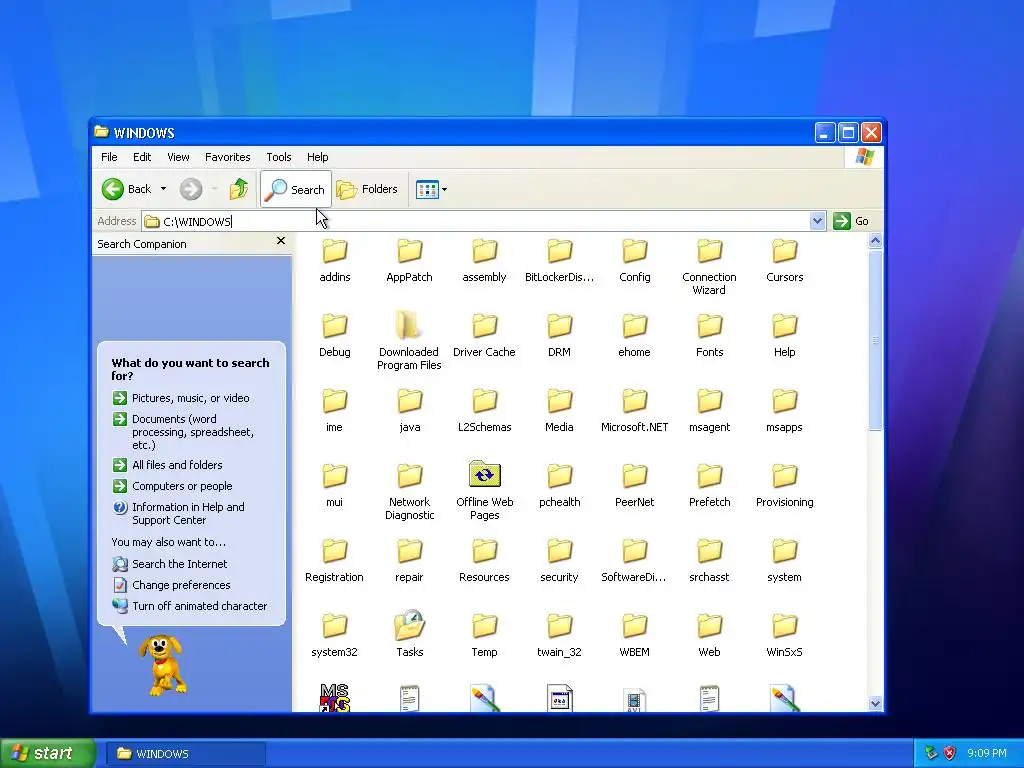Screen dimensions: 1024x768
Task: Close the Search Companion pane
Action: (281, 241)
